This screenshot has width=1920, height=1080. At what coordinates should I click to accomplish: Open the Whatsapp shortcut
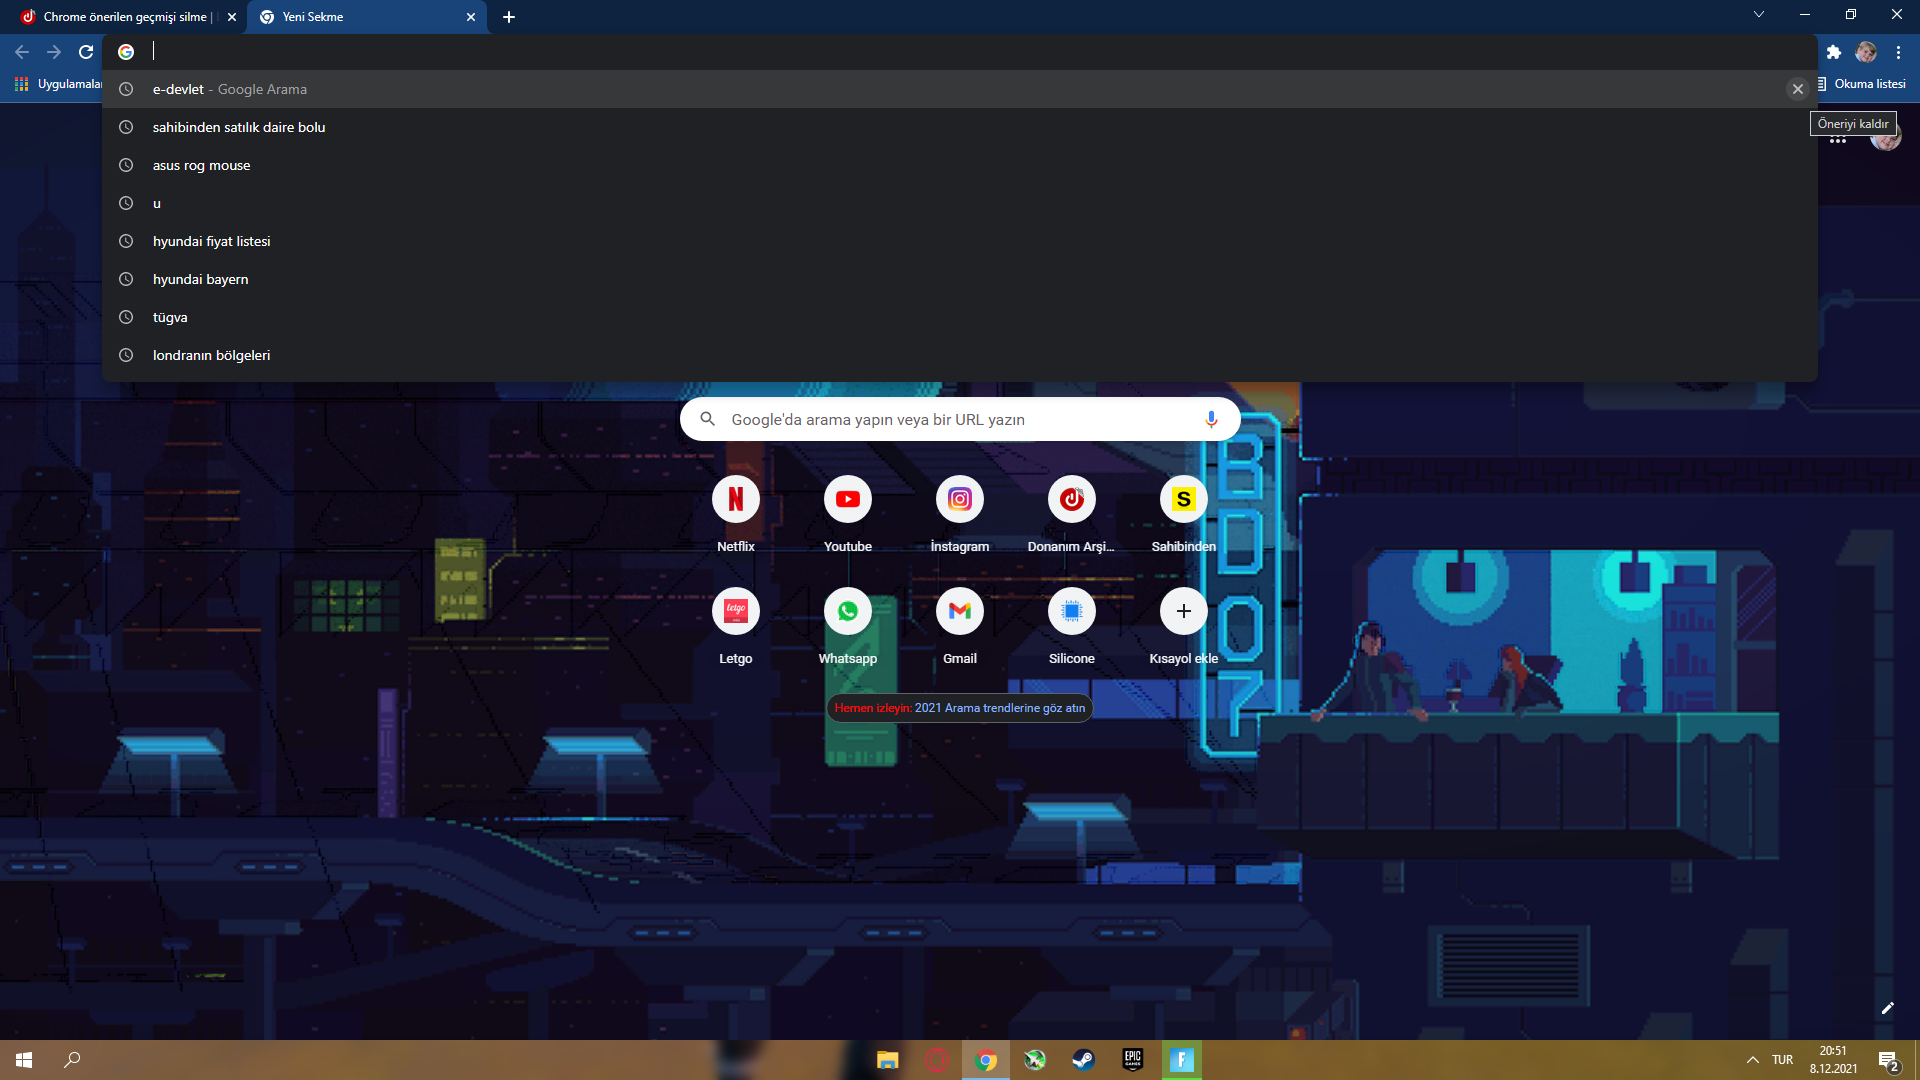847,611
